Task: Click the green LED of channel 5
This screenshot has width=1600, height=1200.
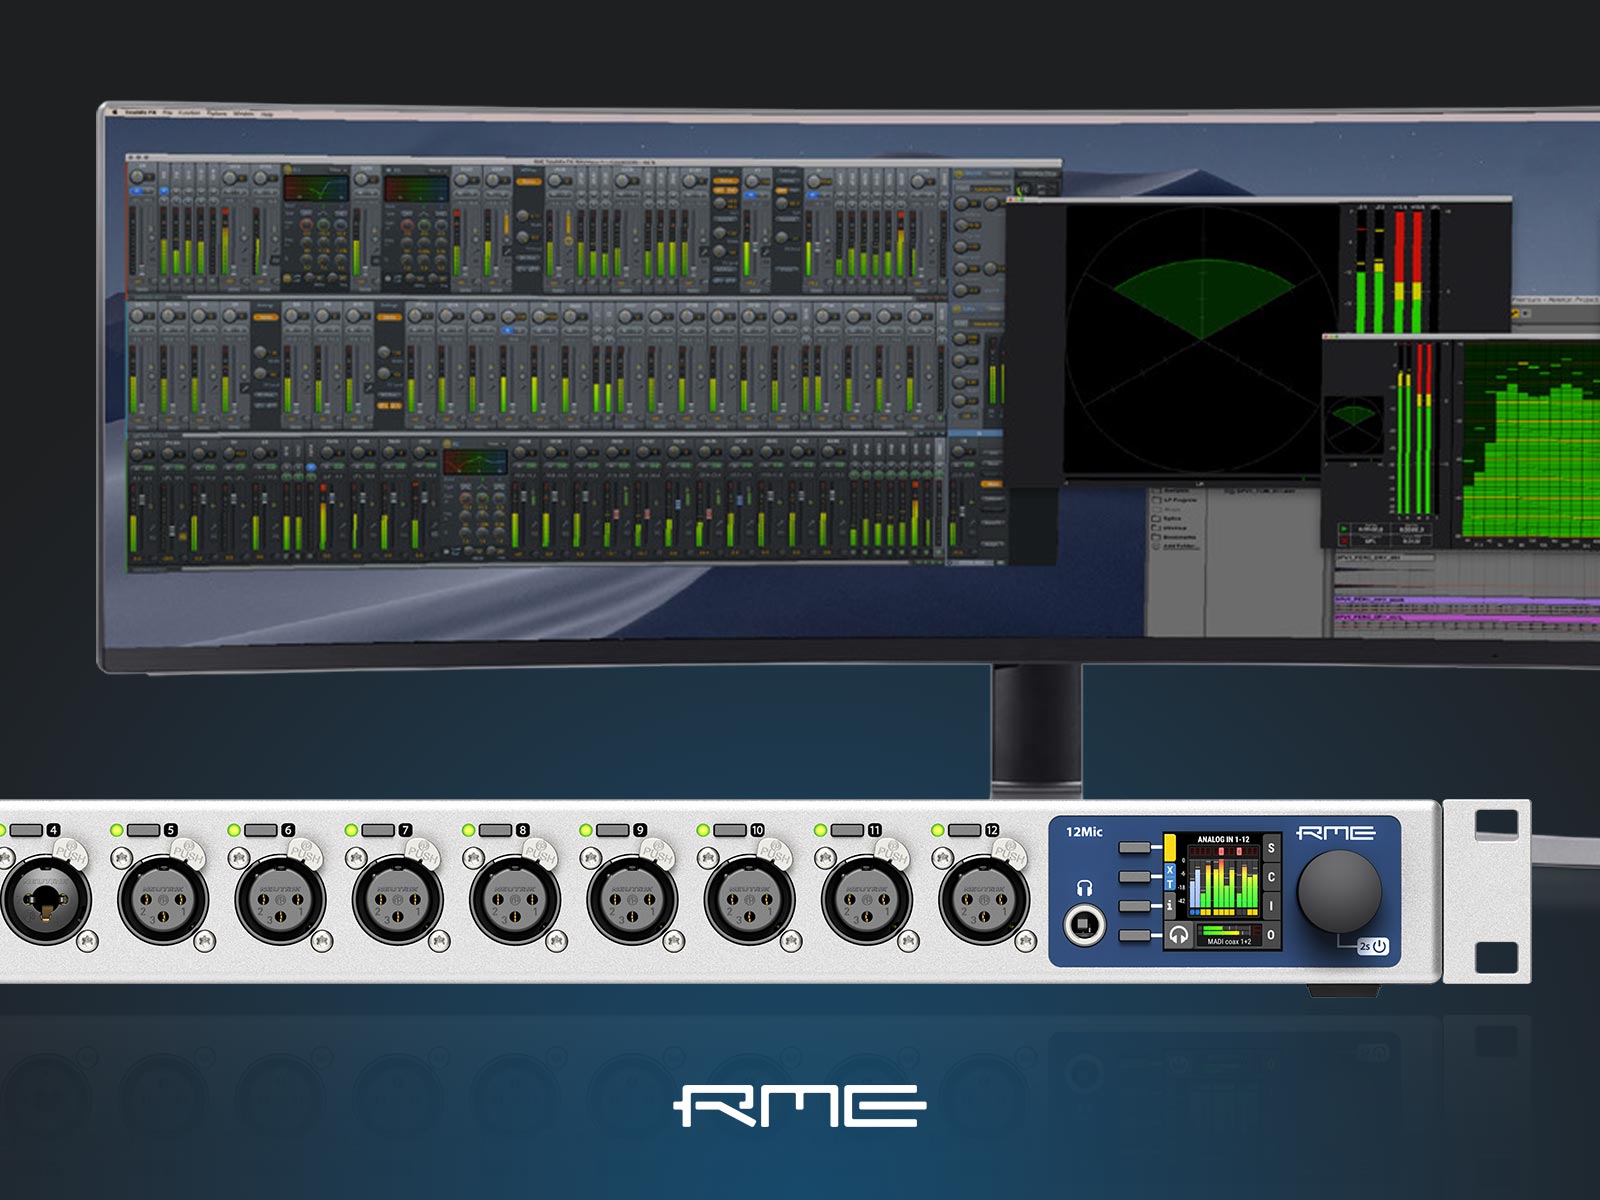Action: pos(117,830)
